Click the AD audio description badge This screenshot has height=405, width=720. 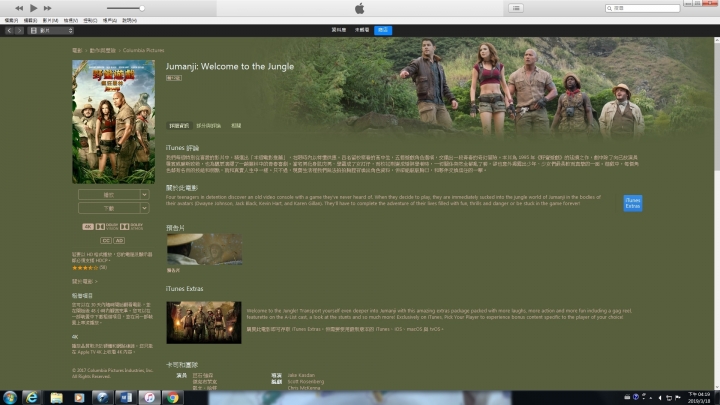pyautogui.click(x=119, y=240)
